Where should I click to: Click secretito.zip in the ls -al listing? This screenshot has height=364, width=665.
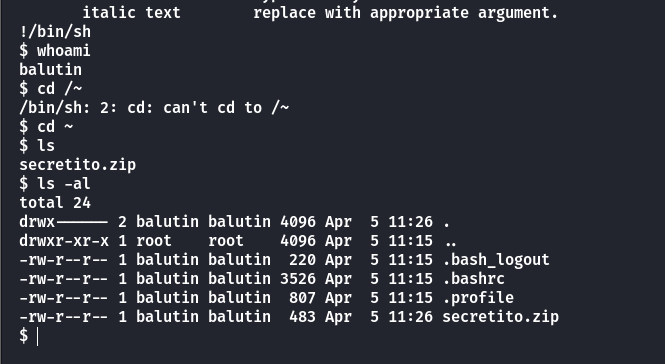[x=500, y=317]
